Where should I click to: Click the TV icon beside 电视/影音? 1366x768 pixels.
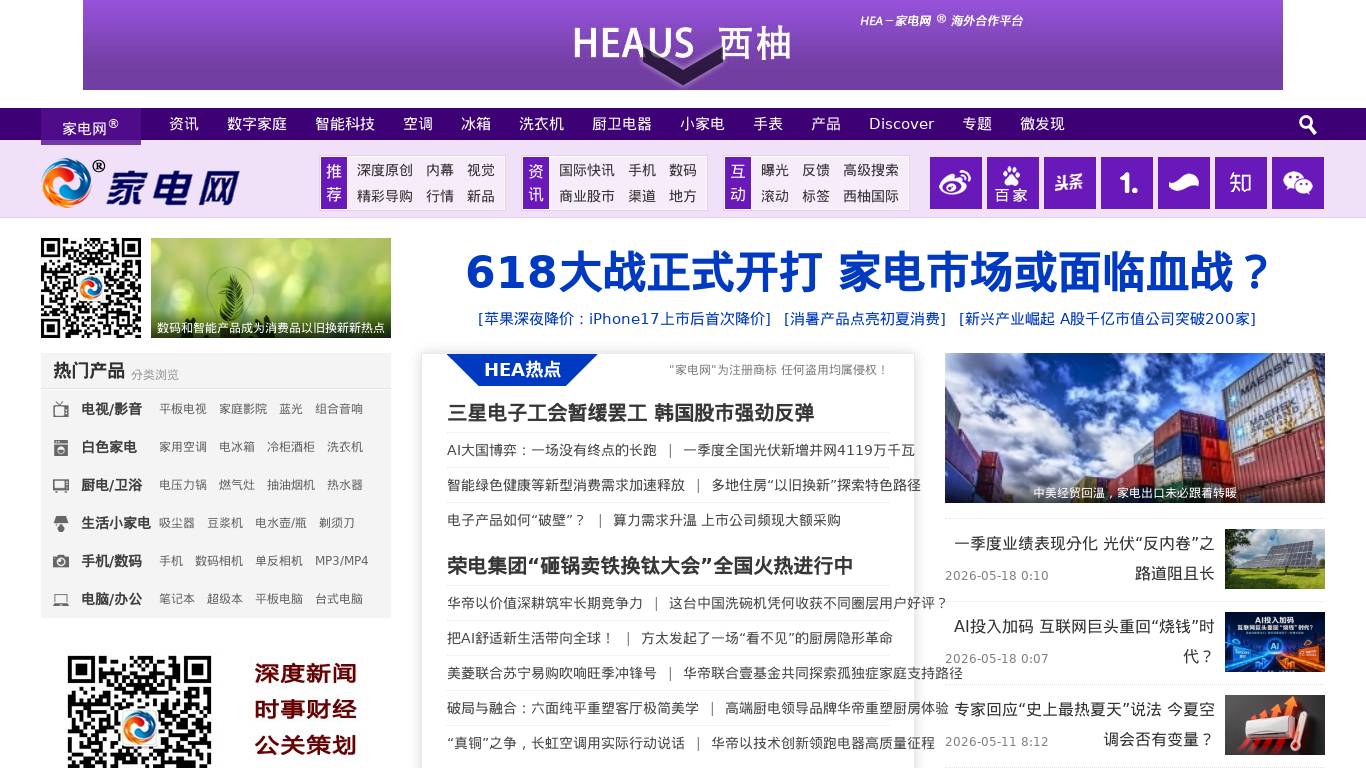(x=61, y=409)
